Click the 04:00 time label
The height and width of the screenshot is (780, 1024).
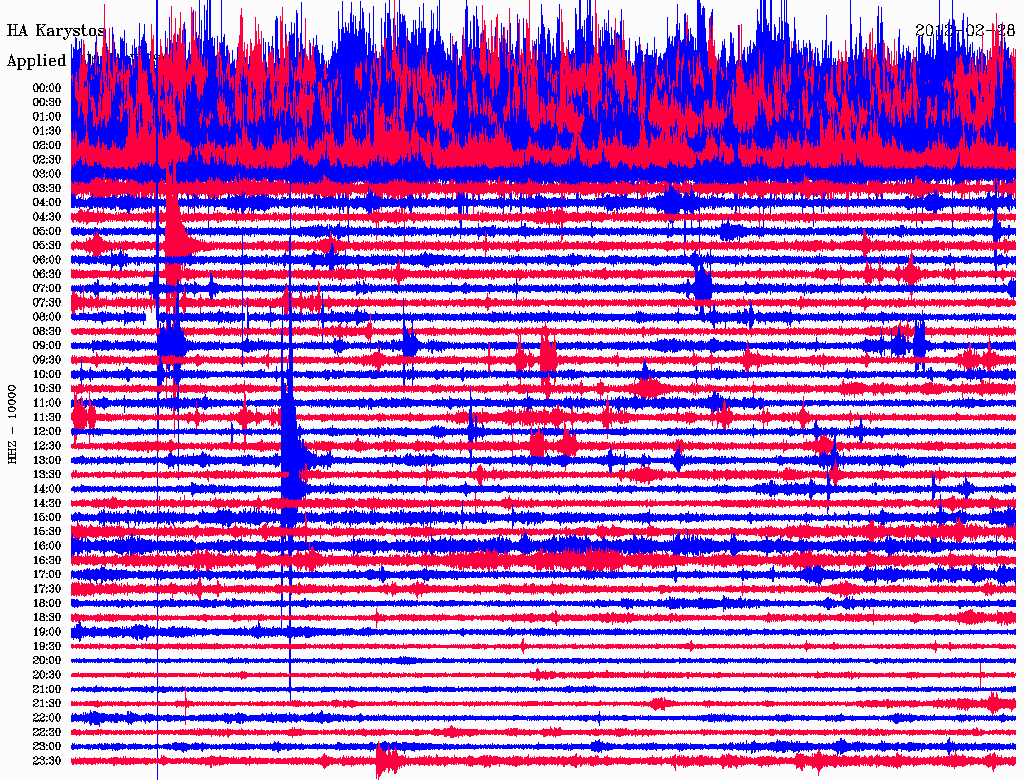tap(47, 203)
